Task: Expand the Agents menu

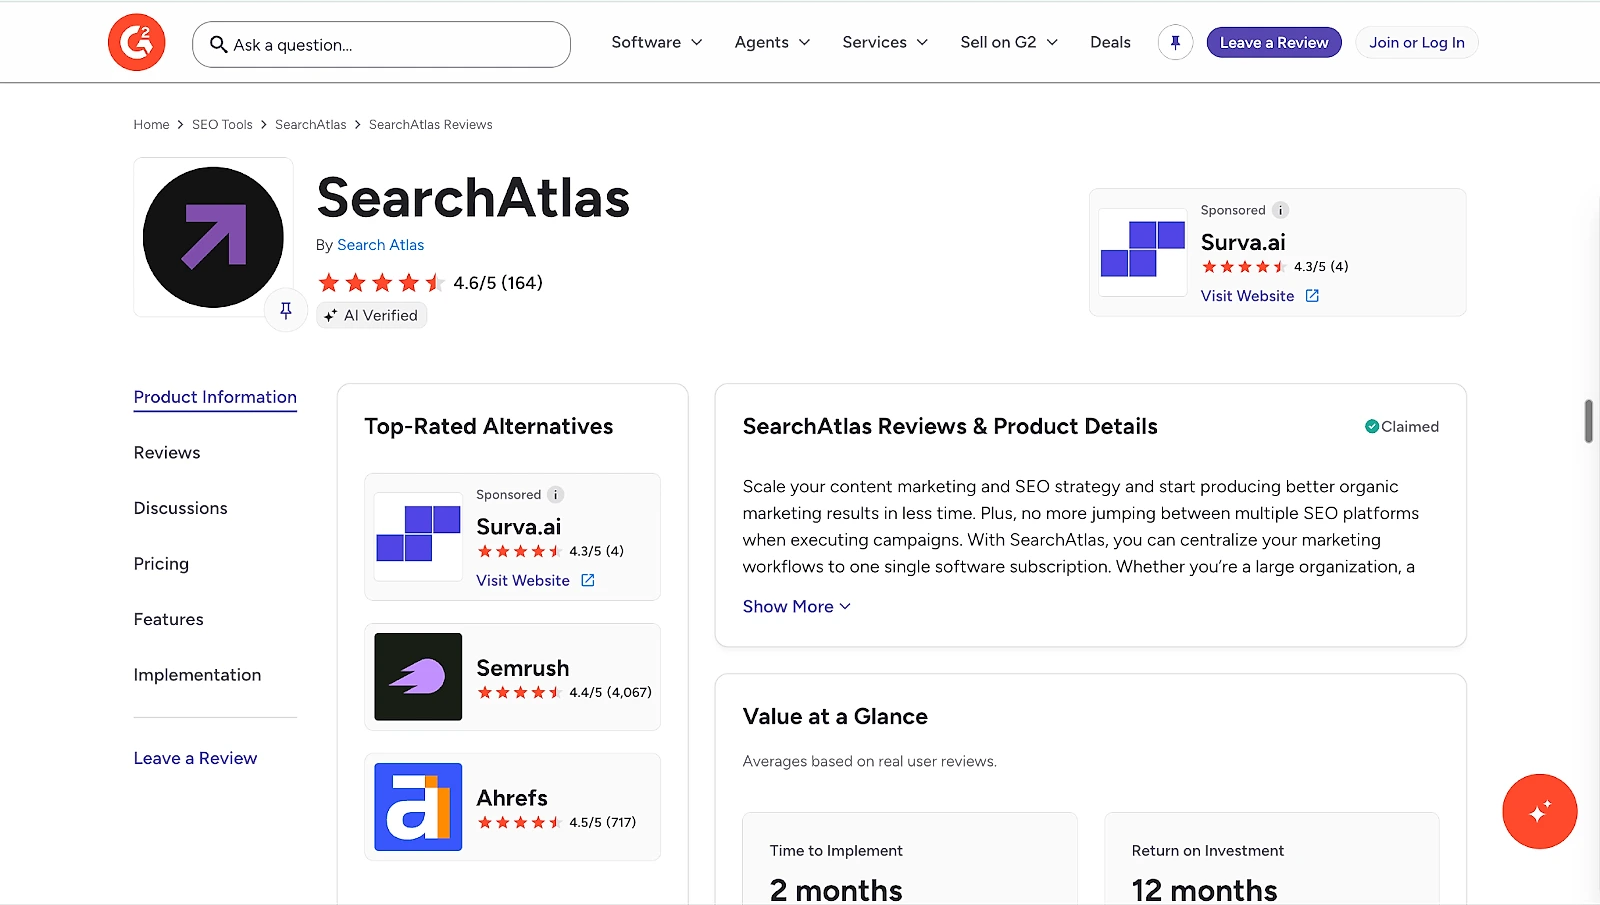Action: click(x=772, y=42)
